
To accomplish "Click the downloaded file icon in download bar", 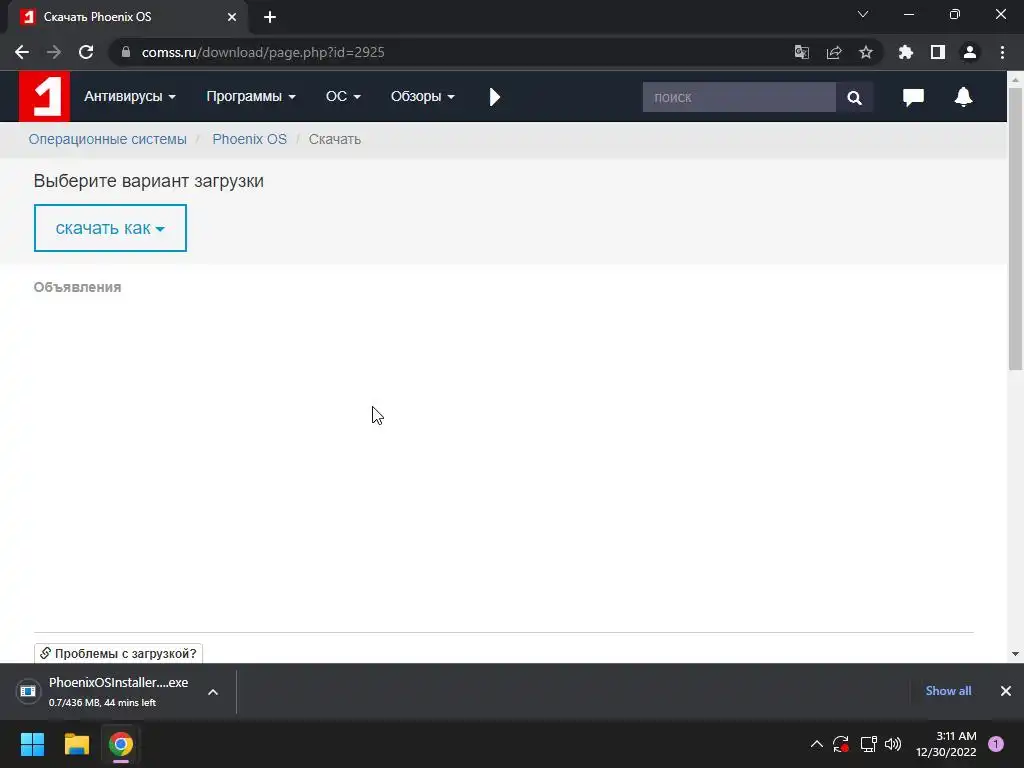I will pyautogui.click(x=28, y=691).
